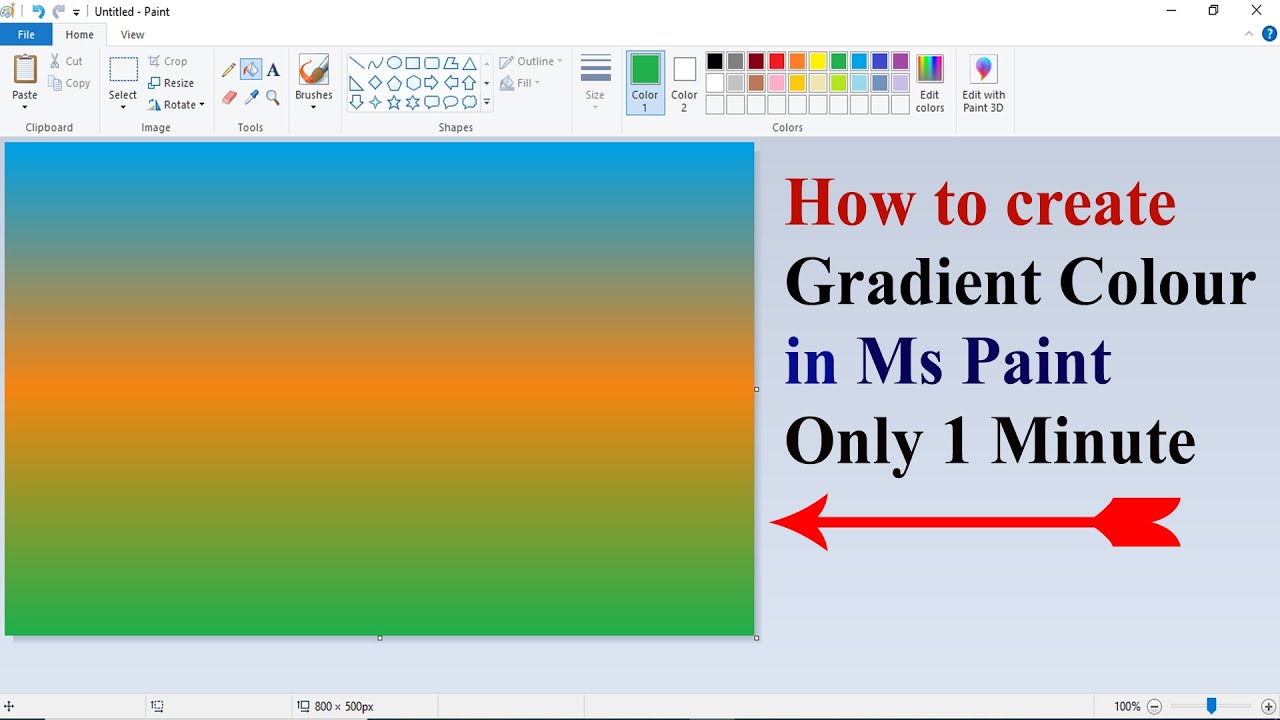Choose the Hexagon shape
Viewport: 1280px width, 720px height.
coord(413,83)
